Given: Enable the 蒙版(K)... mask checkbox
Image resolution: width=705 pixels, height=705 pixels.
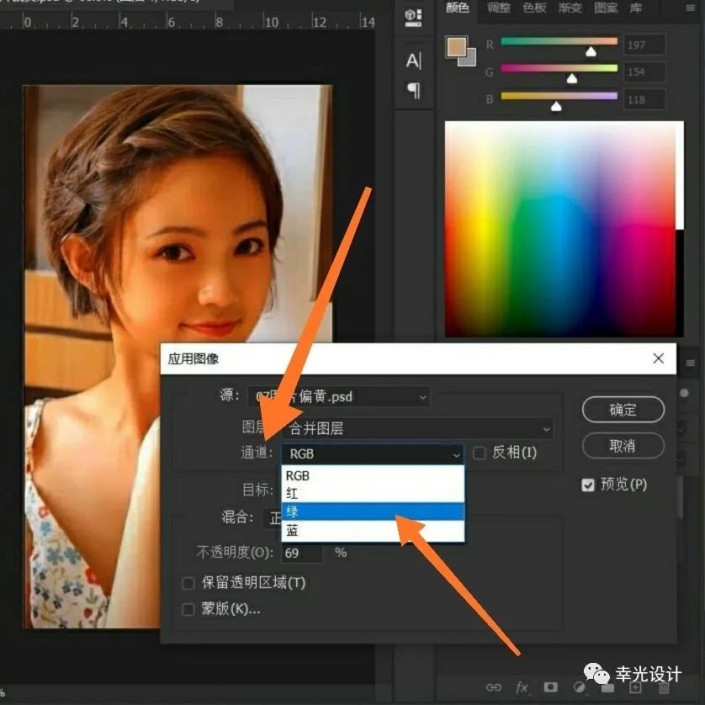Looking at the screenshot, I should pyautogui.click(x=188, y=610).
